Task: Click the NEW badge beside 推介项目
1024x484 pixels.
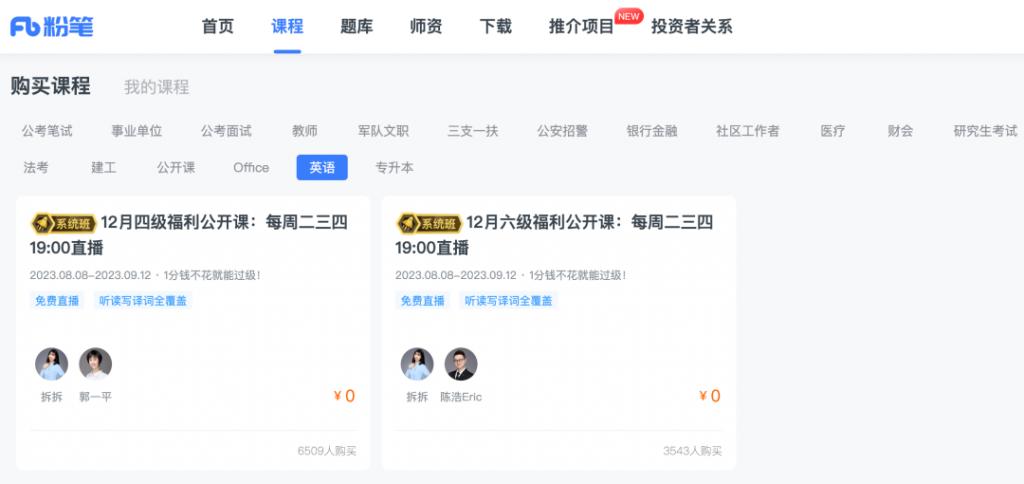Action: tap(628, 16)
